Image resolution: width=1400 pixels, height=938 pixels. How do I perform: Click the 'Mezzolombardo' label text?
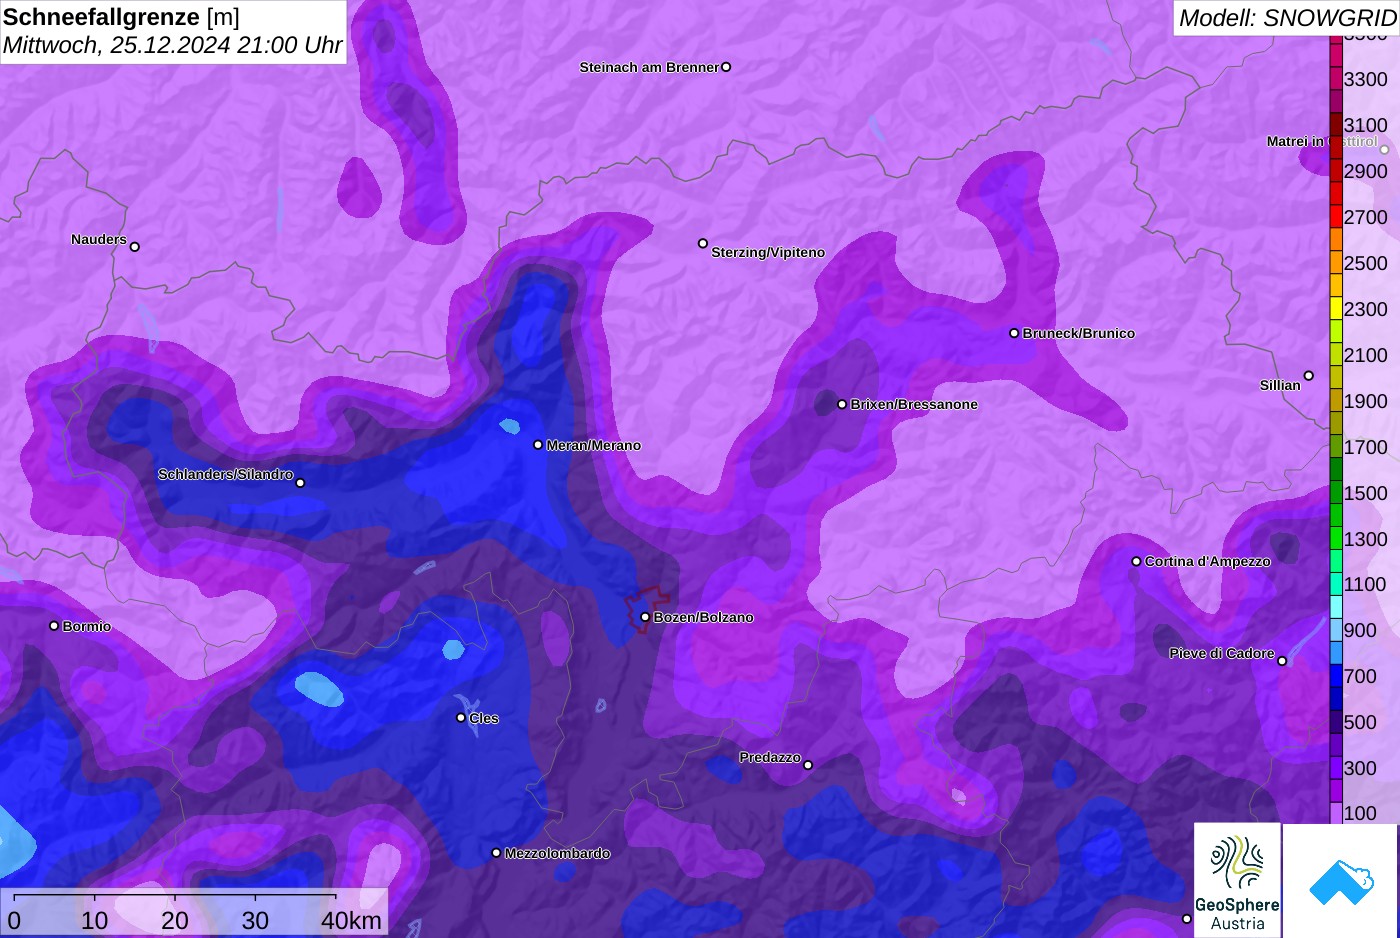(x=557, y=853)
